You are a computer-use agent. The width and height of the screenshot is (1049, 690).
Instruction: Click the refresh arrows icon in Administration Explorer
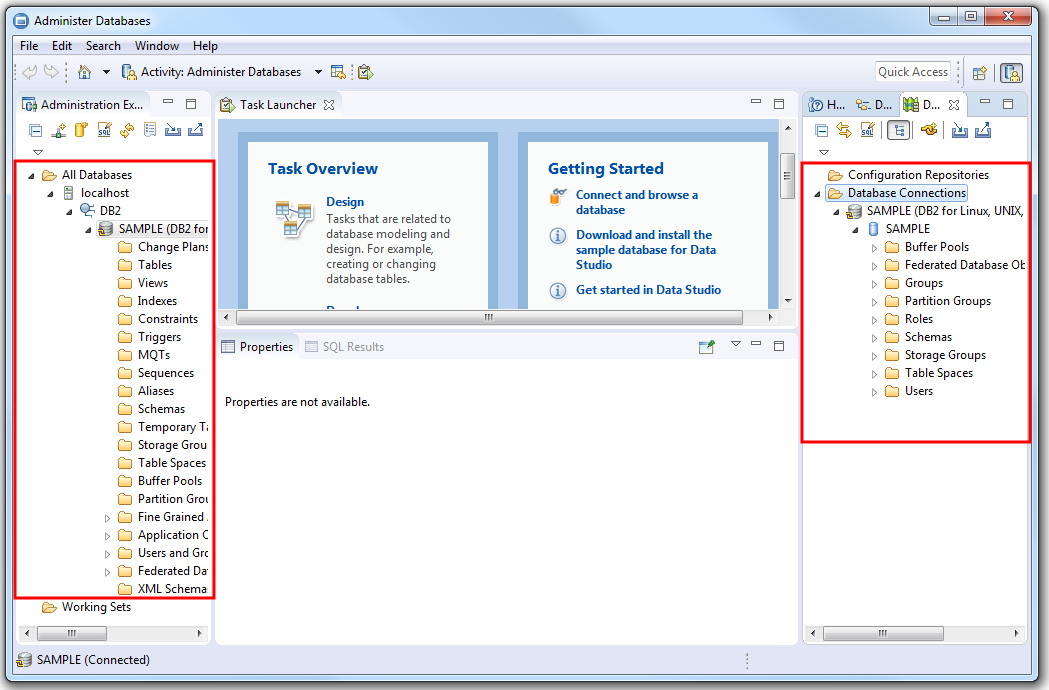[127, 130]
